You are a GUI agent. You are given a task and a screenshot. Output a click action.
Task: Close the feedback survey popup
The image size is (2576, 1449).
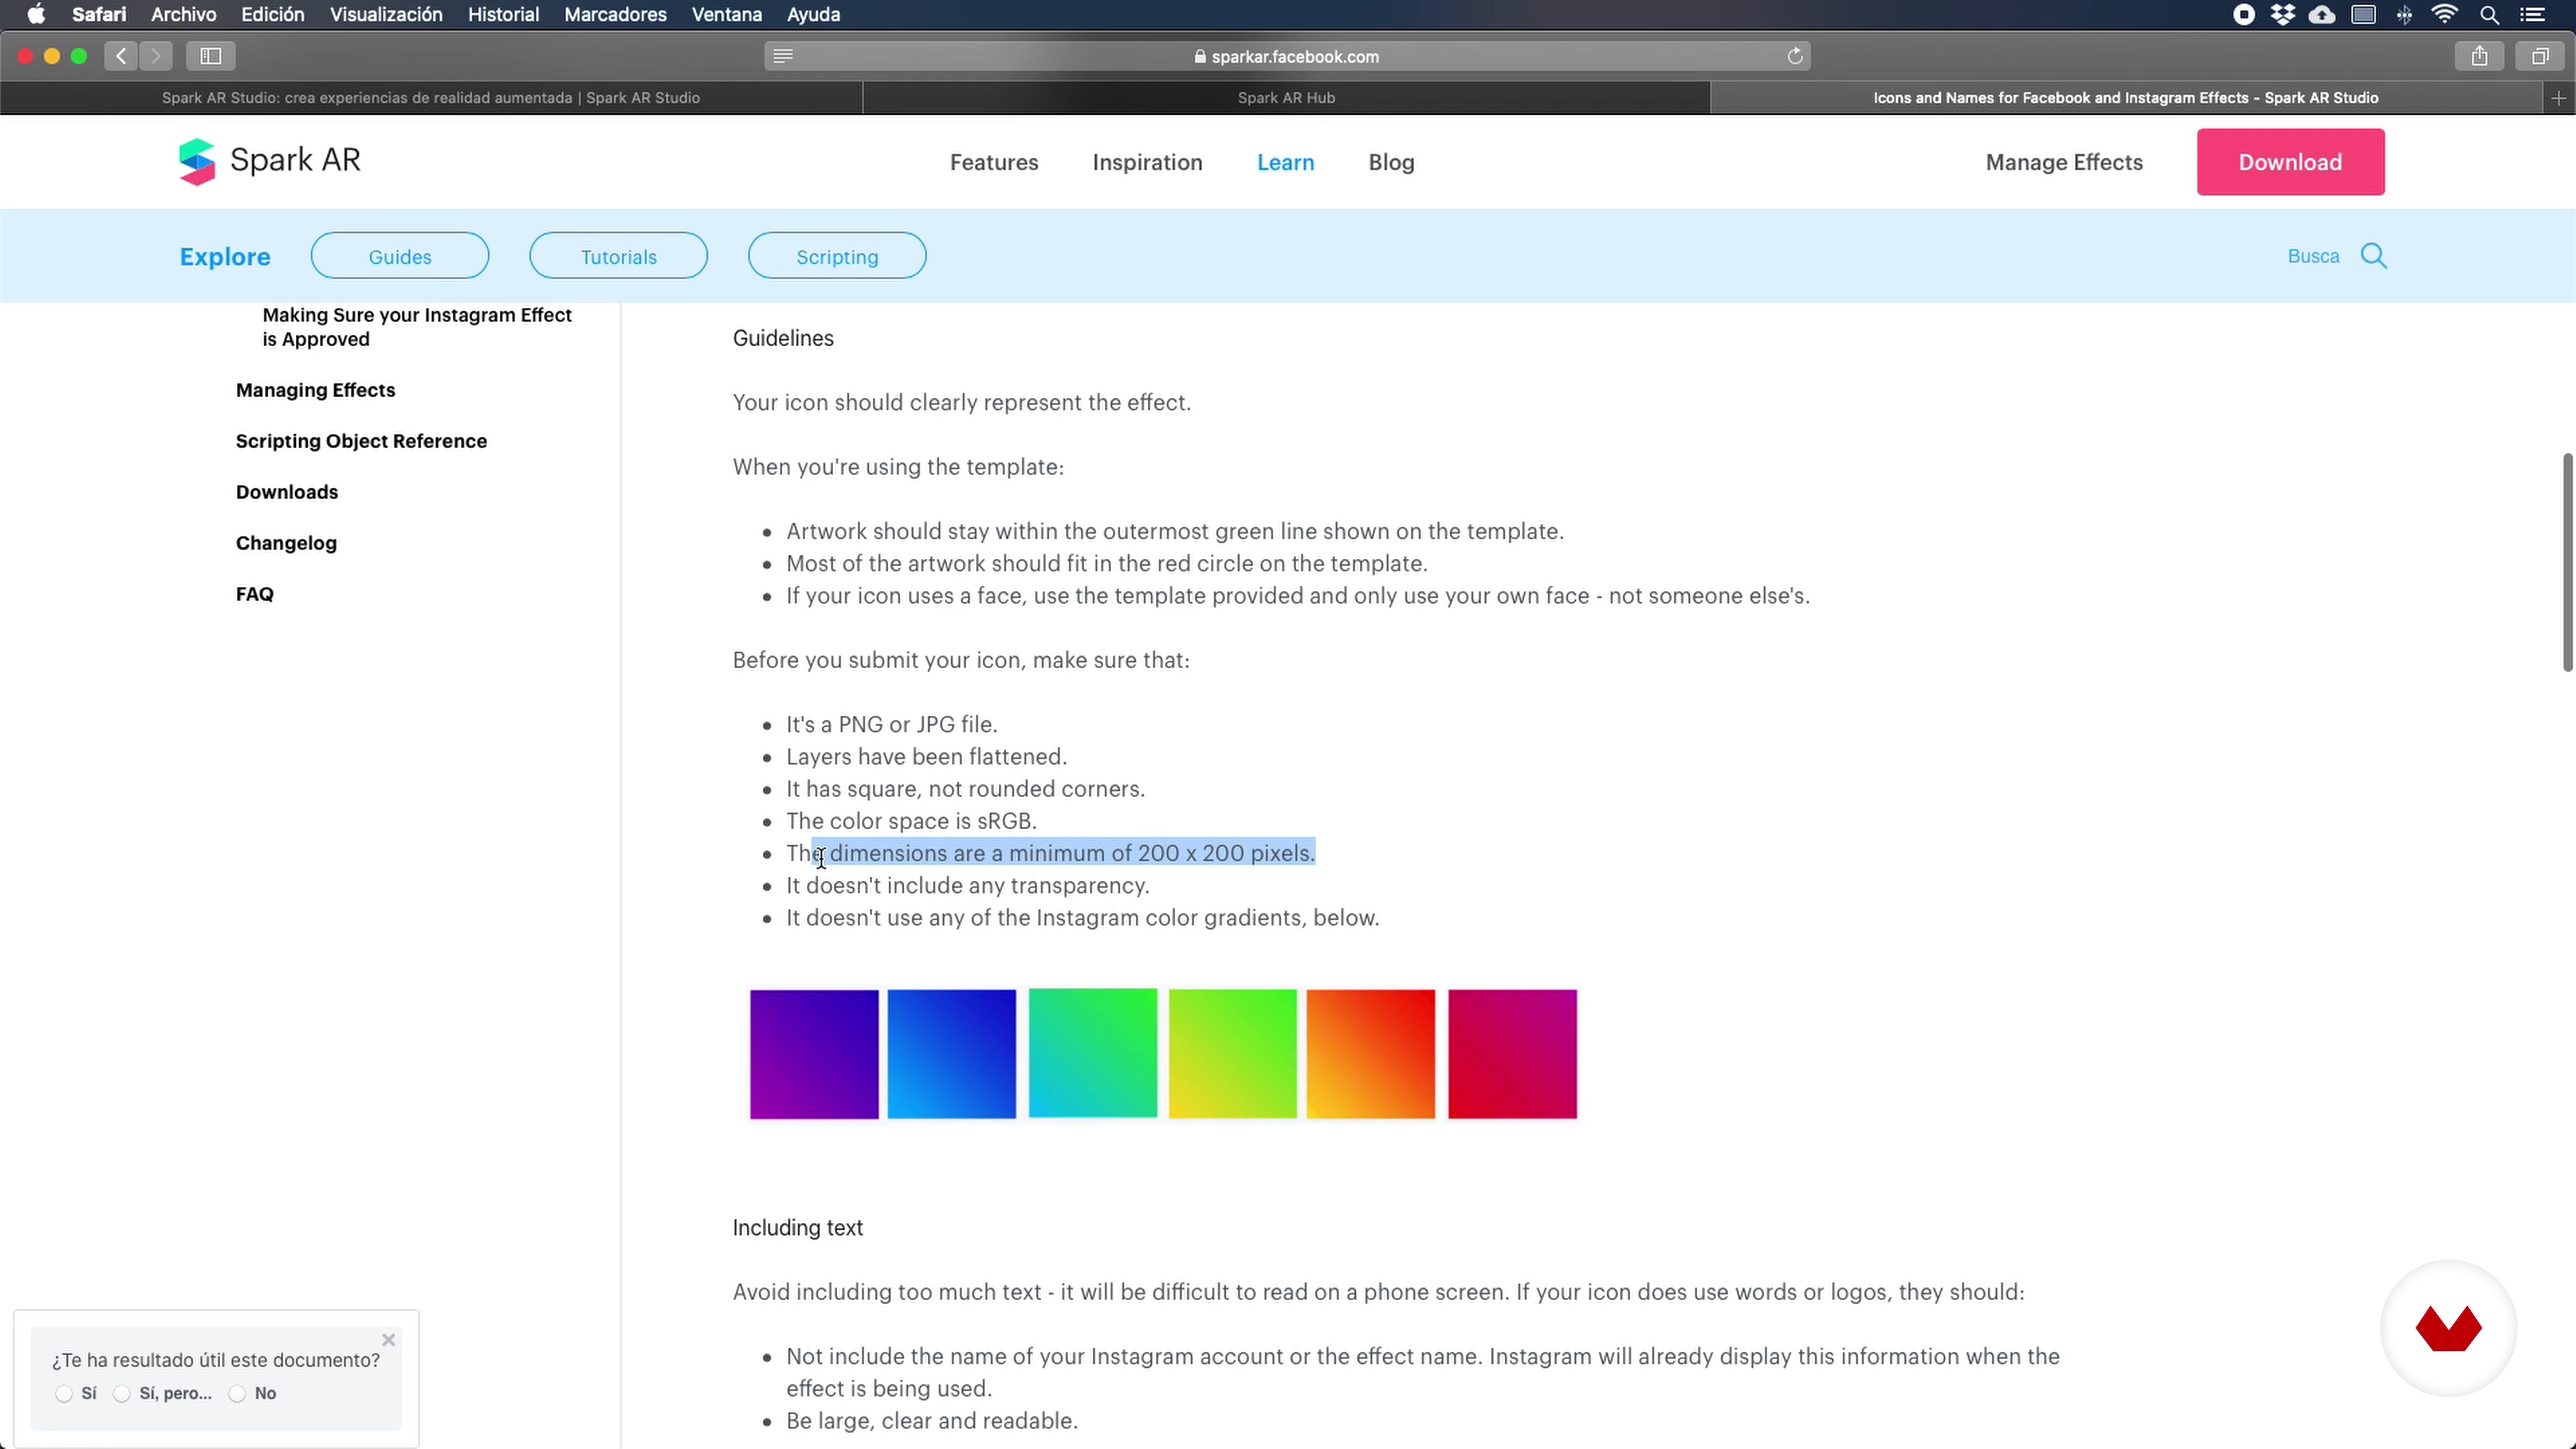(389, 1340)
